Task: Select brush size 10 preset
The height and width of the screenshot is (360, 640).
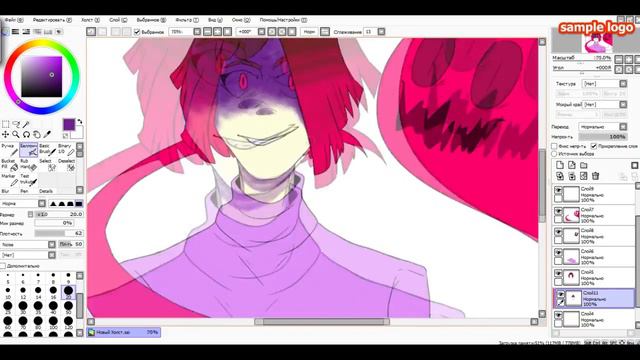Action: (x=8, y=292)
